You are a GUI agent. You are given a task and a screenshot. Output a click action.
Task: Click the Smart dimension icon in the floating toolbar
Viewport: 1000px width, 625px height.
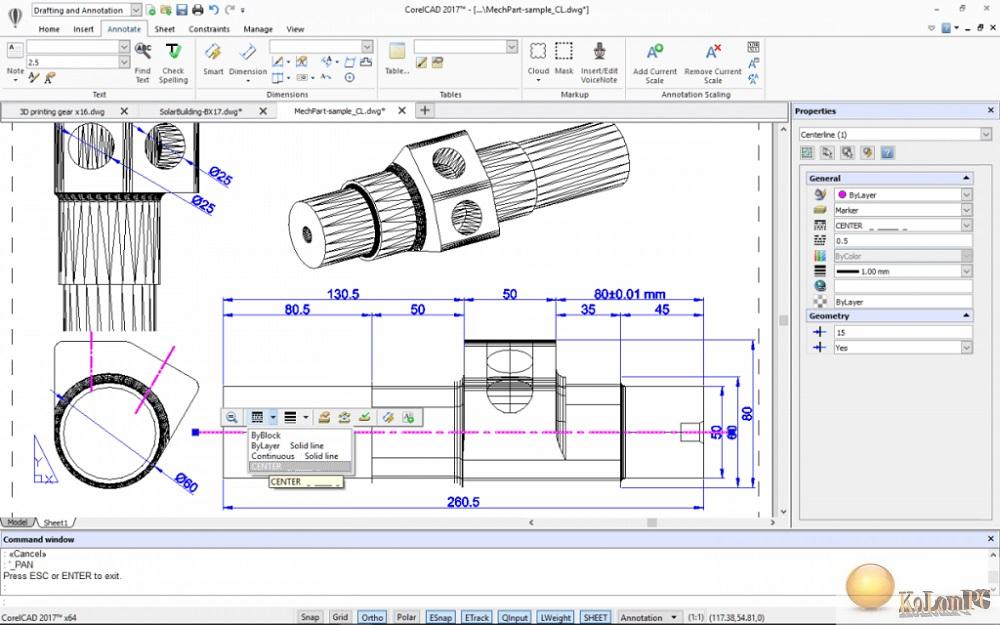pyautogui.click(x=388, y=418)
